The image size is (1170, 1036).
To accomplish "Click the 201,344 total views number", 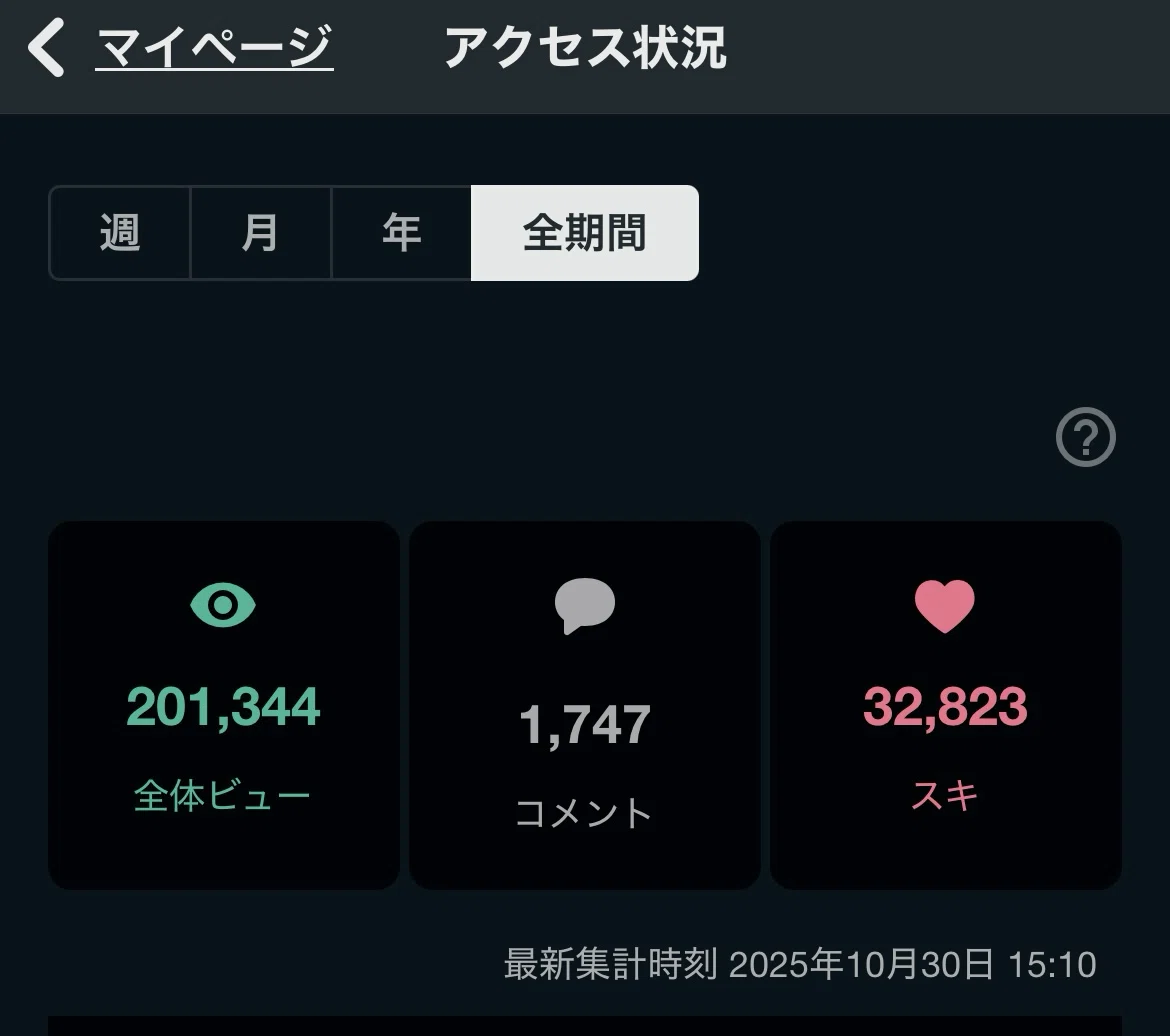I will 223,707.
